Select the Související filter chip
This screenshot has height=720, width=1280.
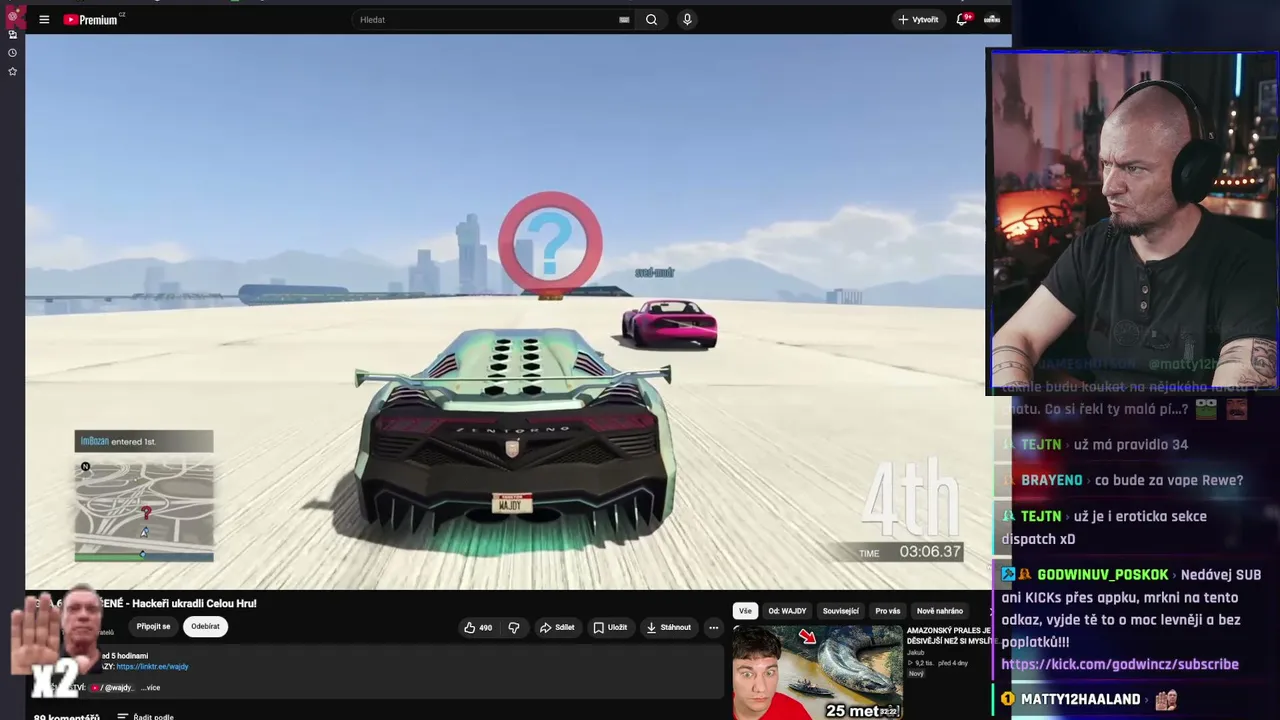tap(840, 611)
